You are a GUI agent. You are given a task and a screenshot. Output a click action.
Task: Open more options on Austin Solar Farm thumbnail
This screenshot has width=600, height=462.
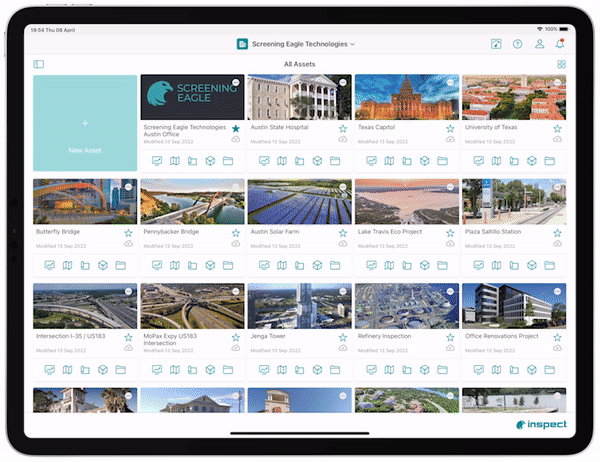coord(343,187)
